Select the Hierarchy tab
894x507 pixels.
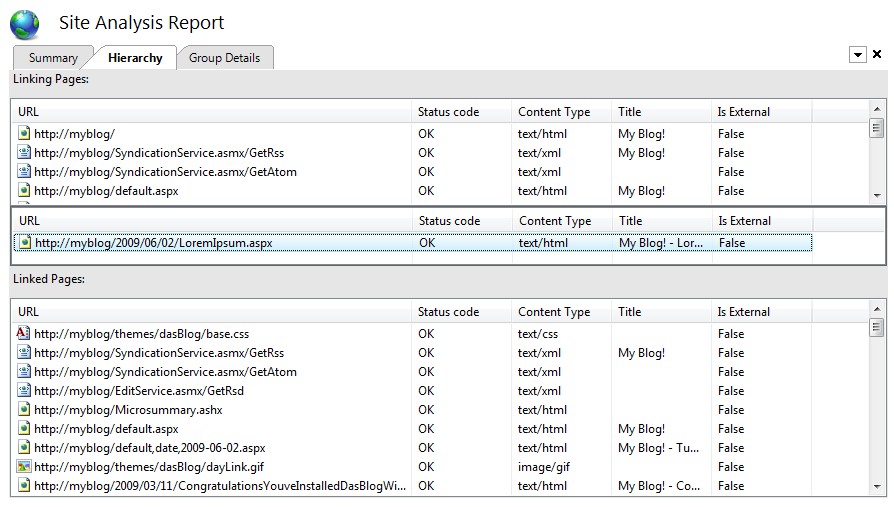pos(135,58)
